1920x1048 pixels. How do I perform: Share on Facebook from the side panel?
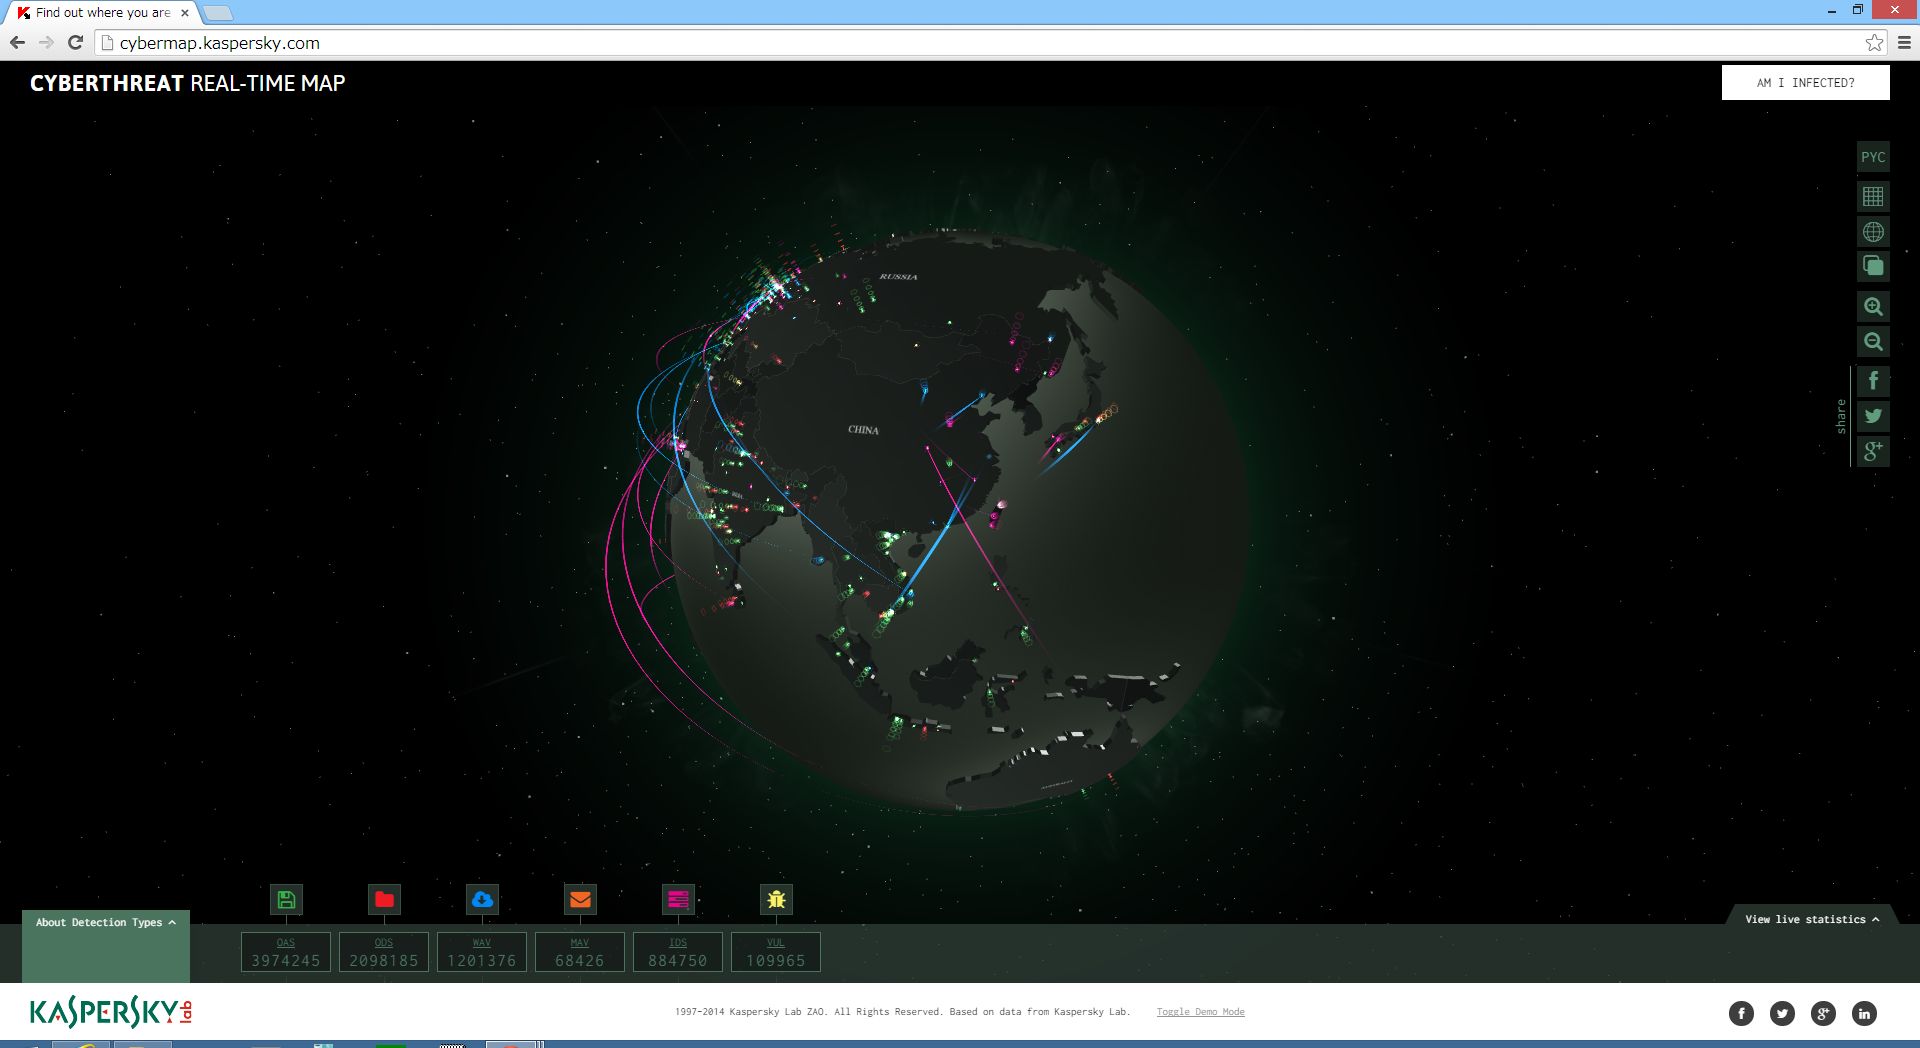[x=1873, y=381]
